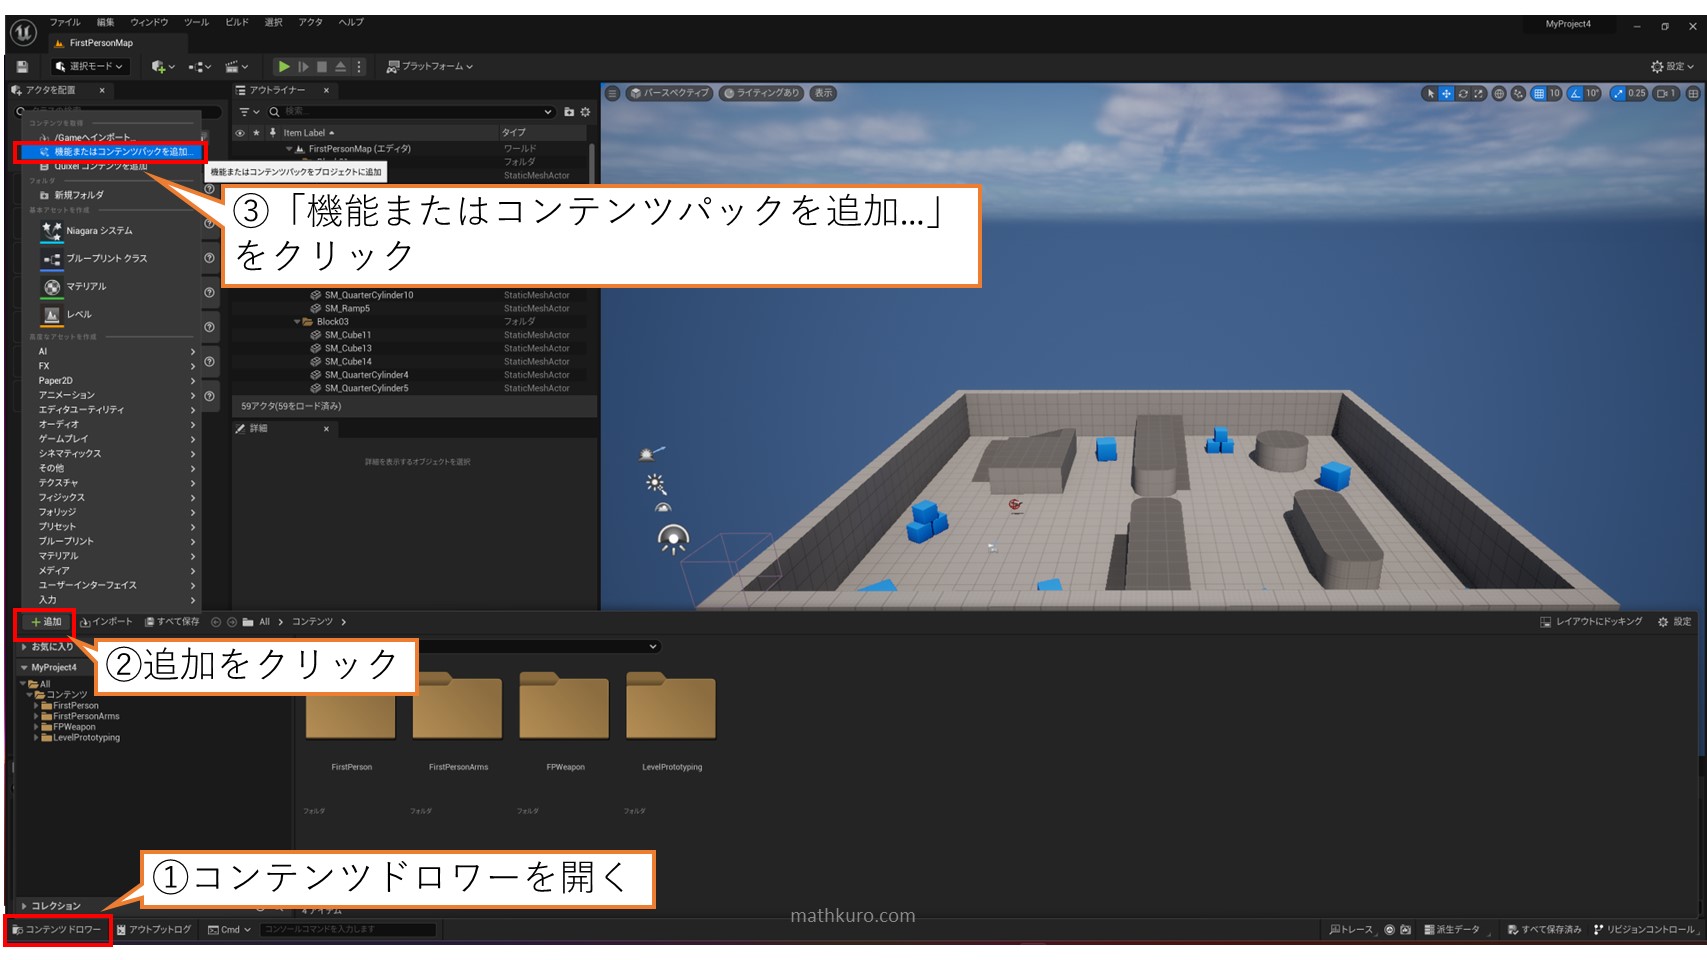Select 機能またはコンテンツパックを追加 menu entry

pyautogui.click(x=110, y=152)
